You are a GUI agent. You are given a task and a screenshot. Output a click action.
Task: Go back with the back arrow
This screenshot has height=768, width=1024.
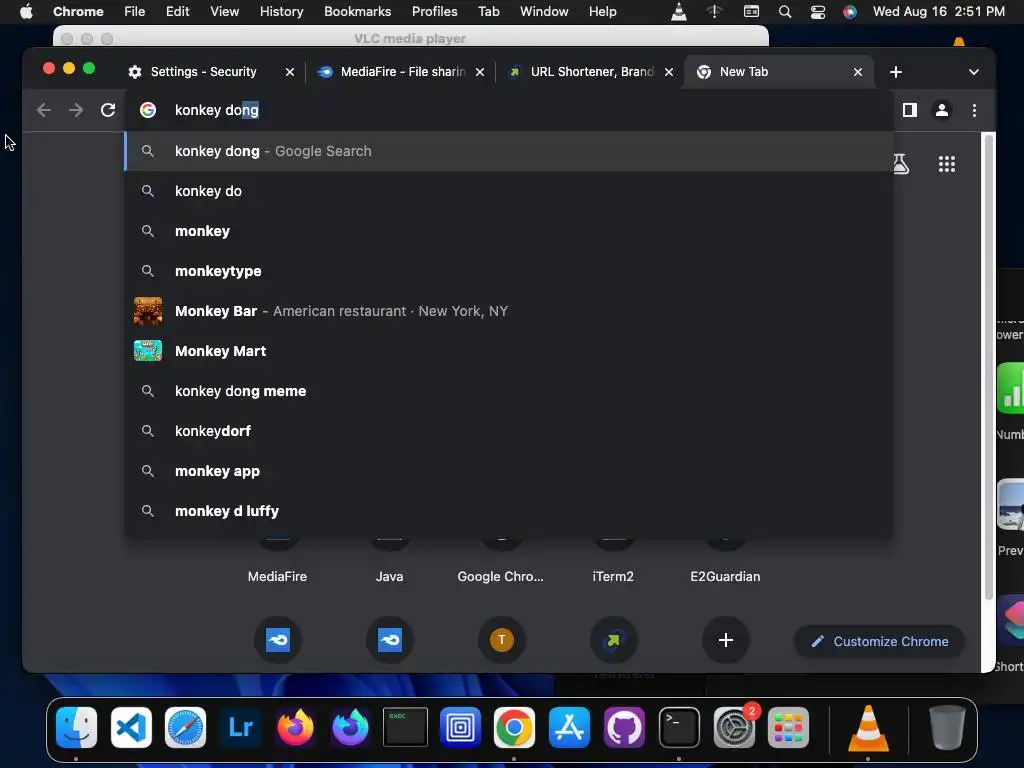click(x=44, y=110)
